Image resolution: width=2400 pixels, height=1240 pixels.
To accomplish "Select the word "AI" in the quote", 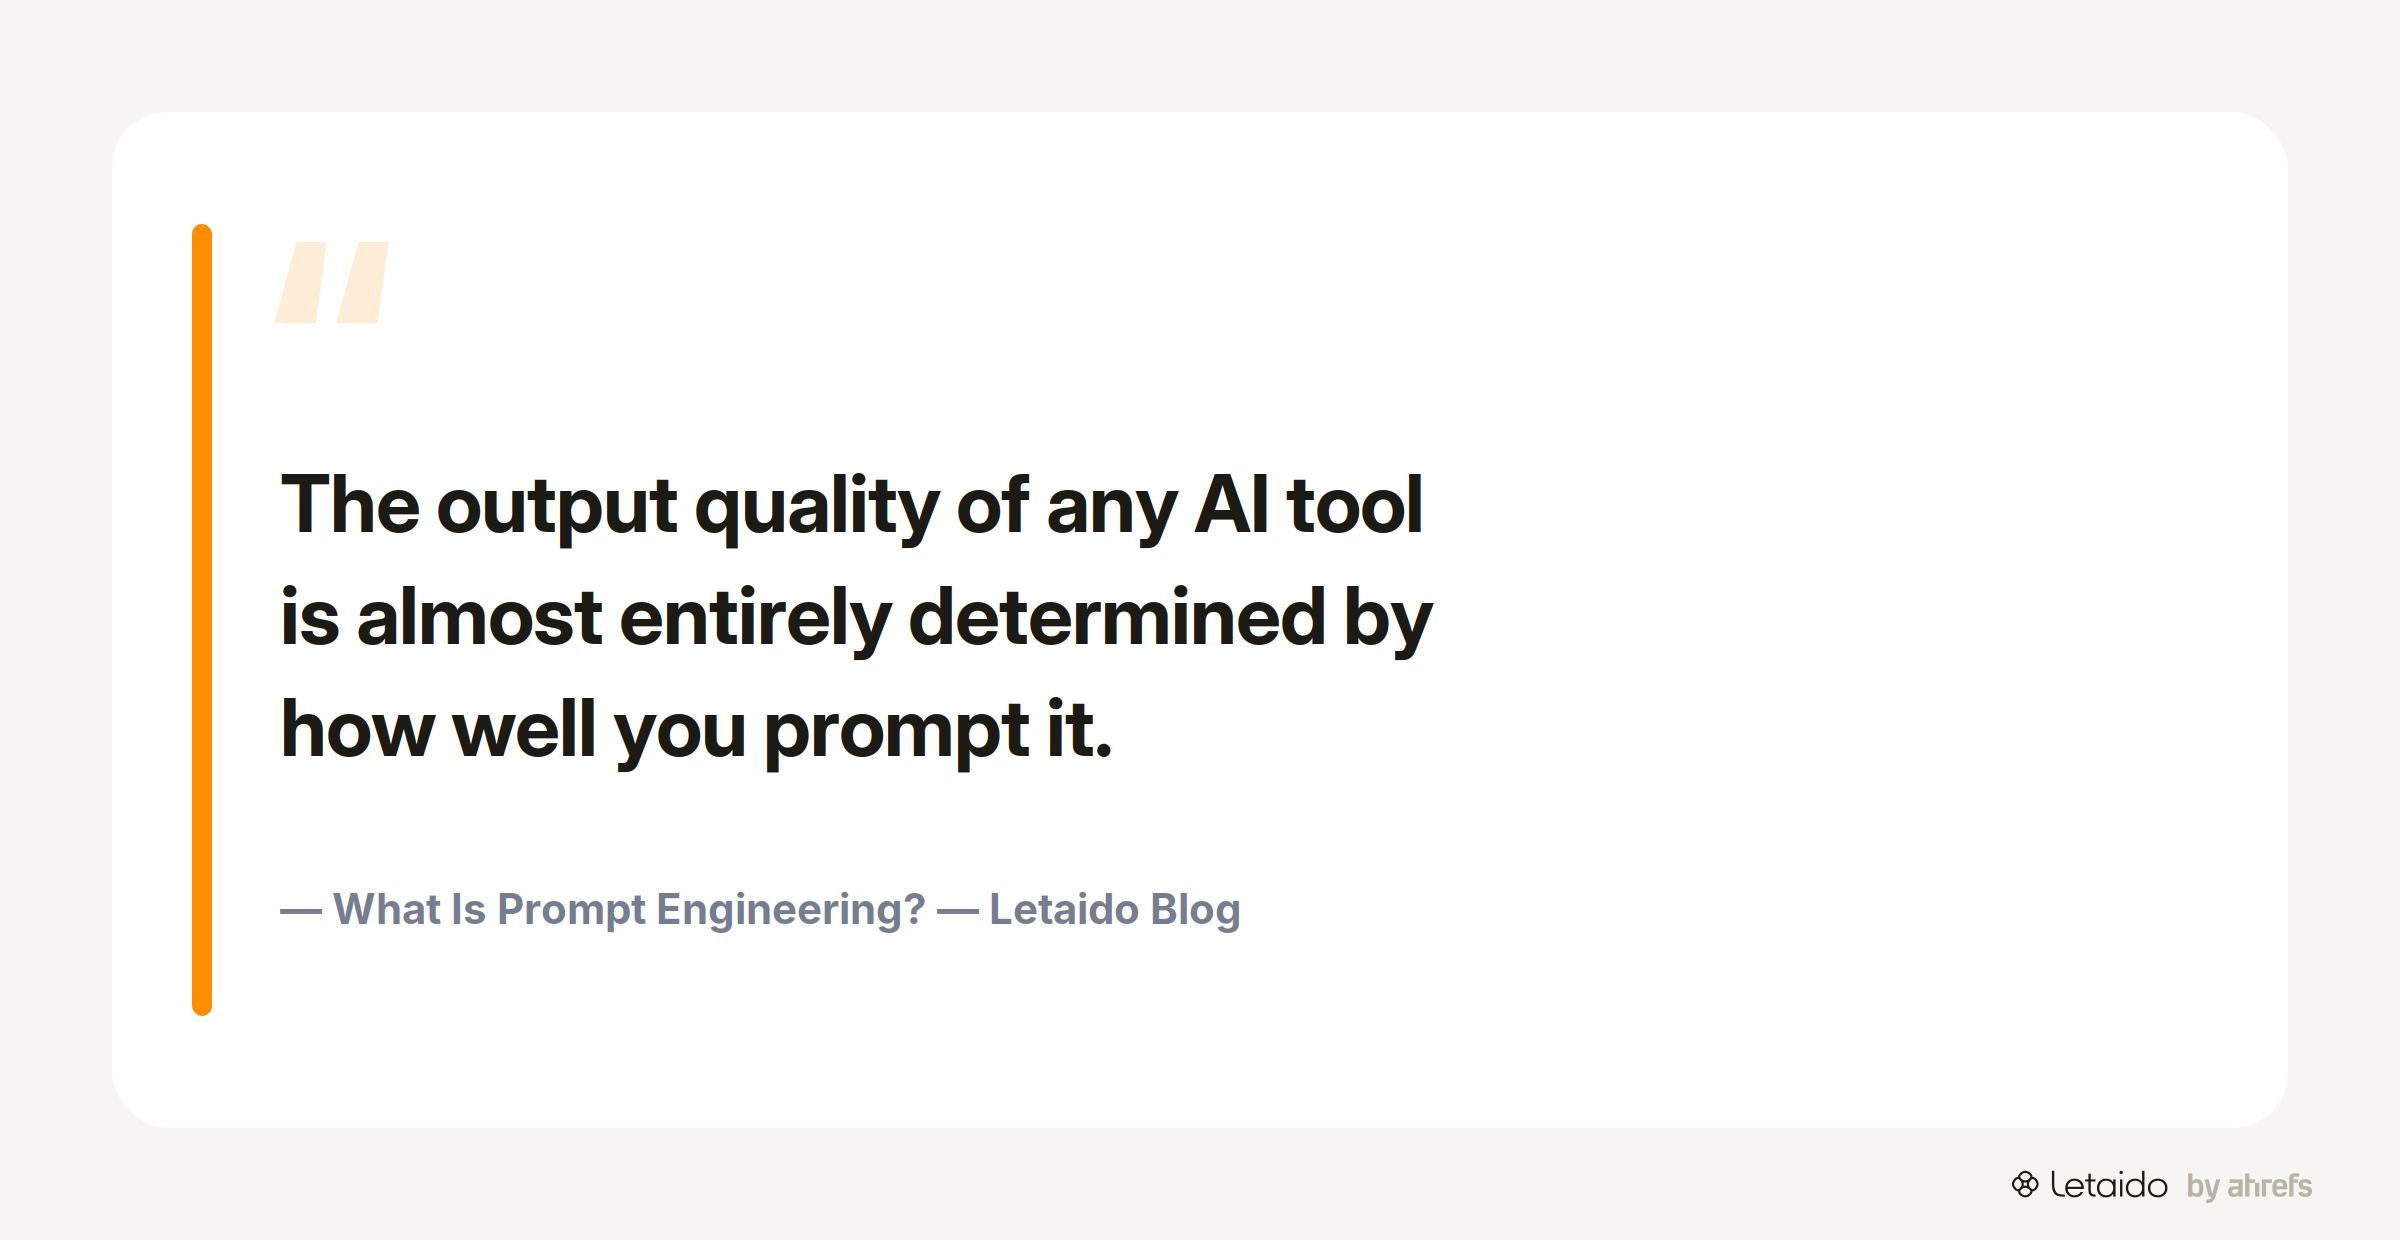I will [x=1232, y=505].
